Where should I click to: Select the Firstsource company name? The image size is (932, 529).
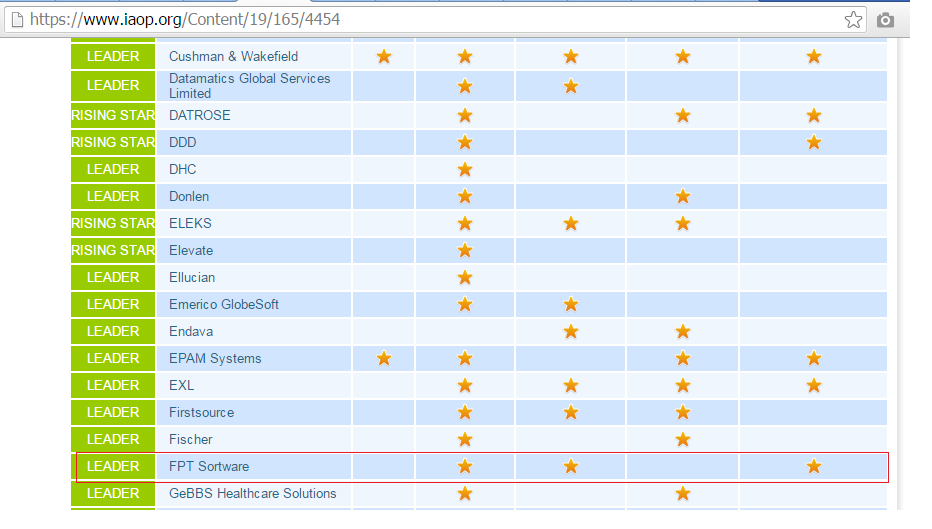tap(201, 413)
